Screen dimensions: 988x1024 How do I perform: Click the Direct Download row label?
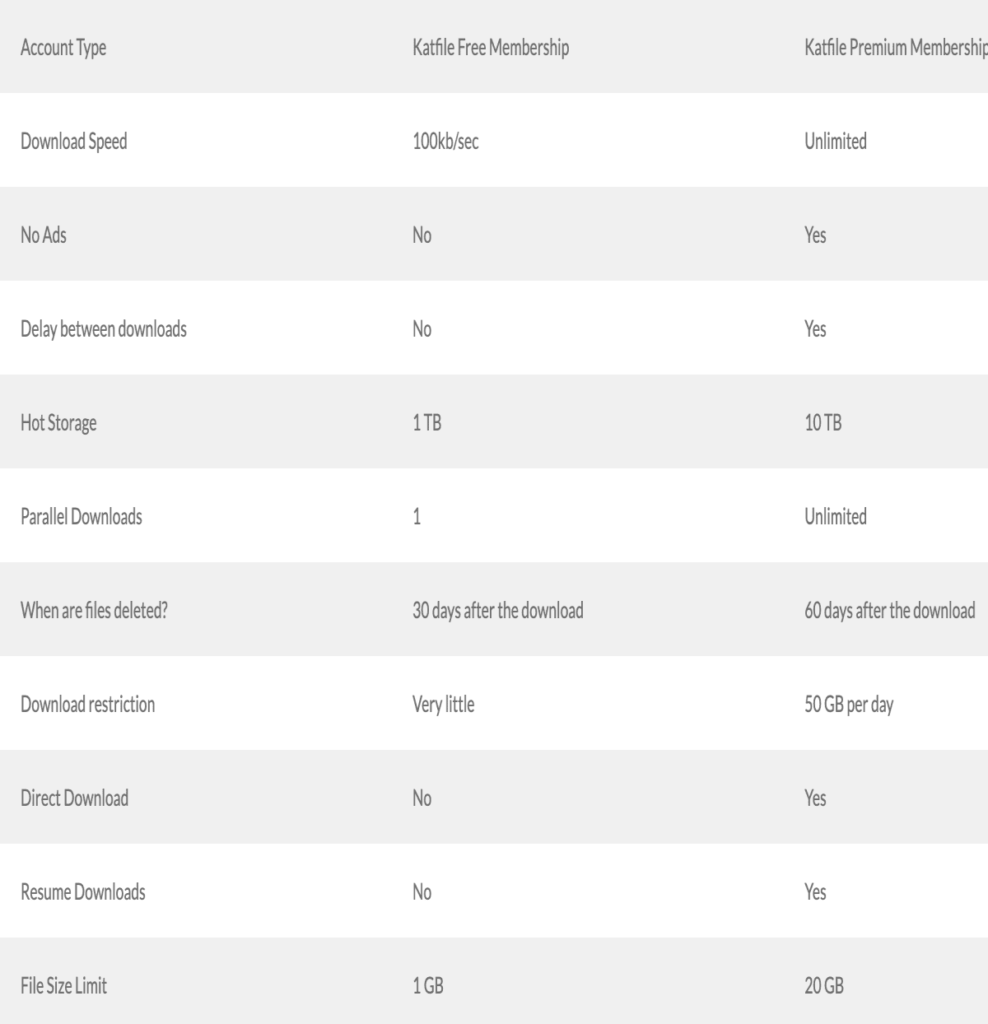pos(74,799)
